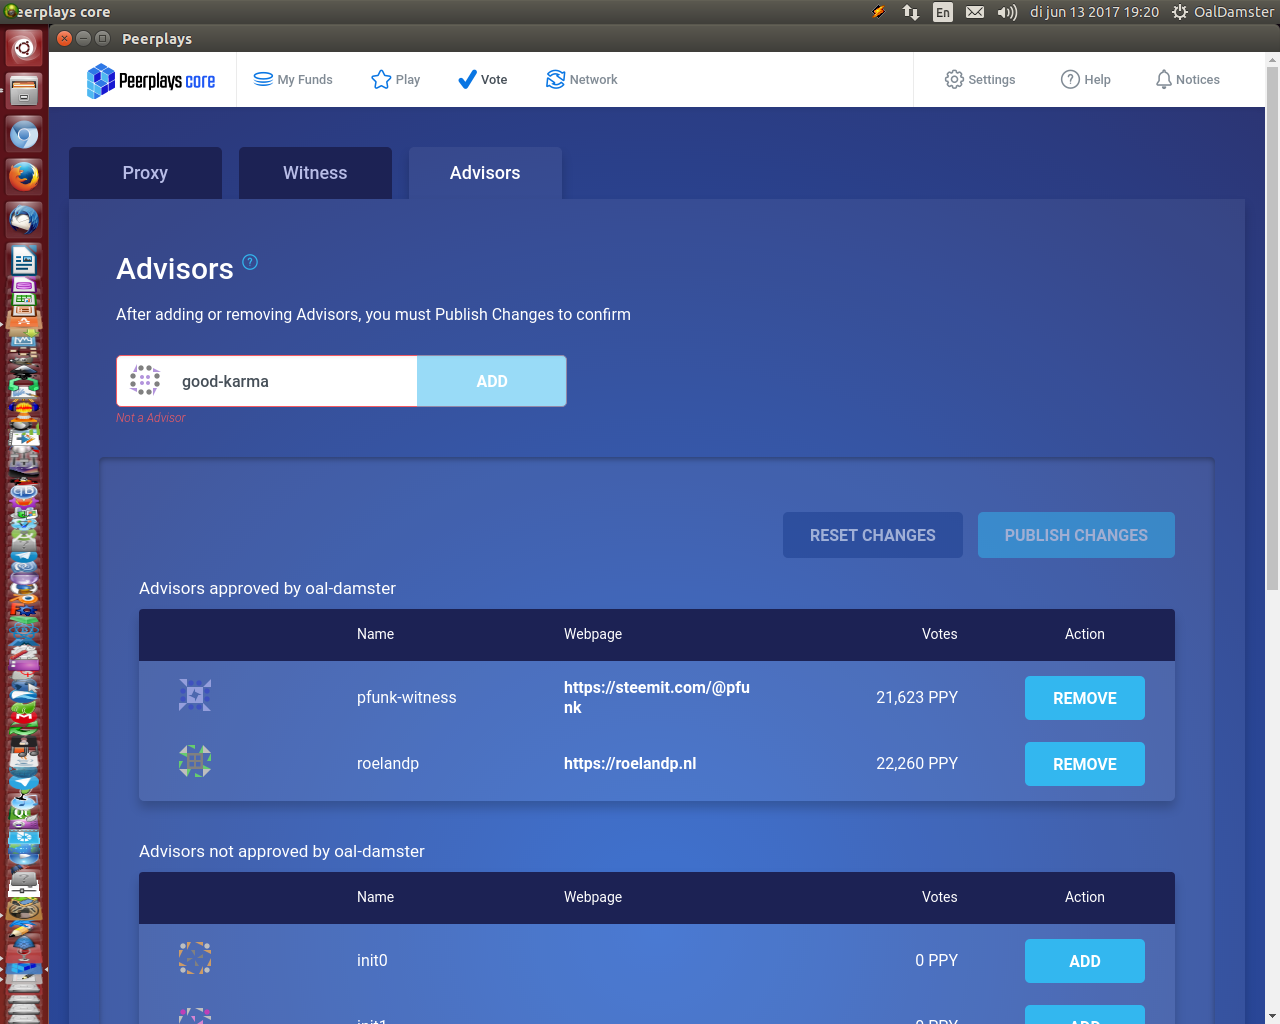Add init0 as an approved advisor
The image size is (1280, 1024).
point(1085,961)
